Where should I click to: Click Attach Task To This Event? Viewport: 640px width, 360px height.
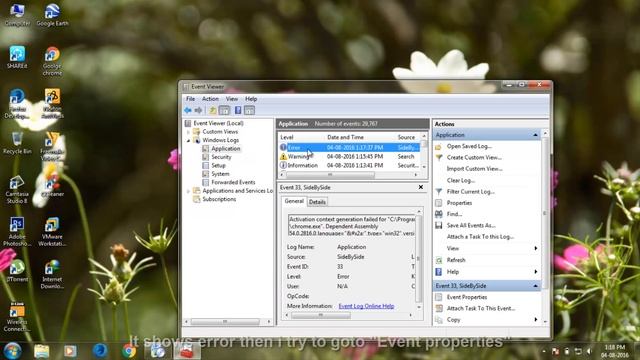coord(481,309)
